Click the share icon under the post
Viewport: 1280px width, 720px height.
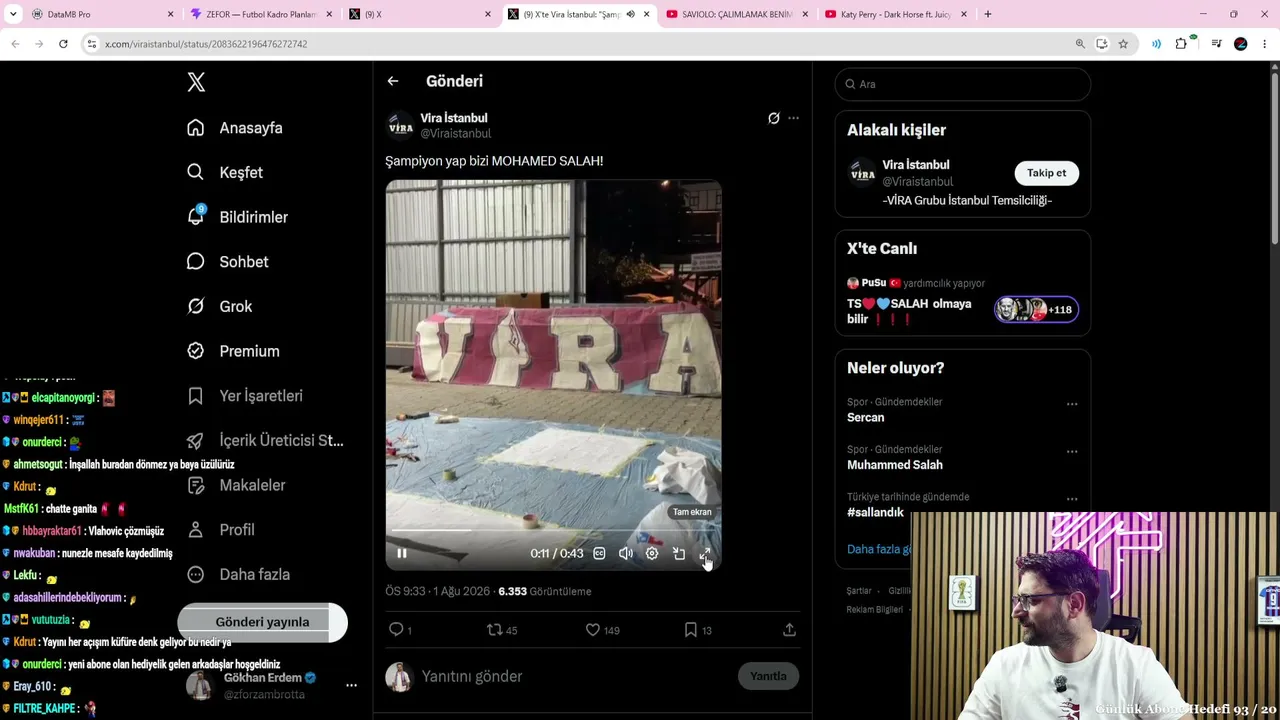tap(789, 630)
